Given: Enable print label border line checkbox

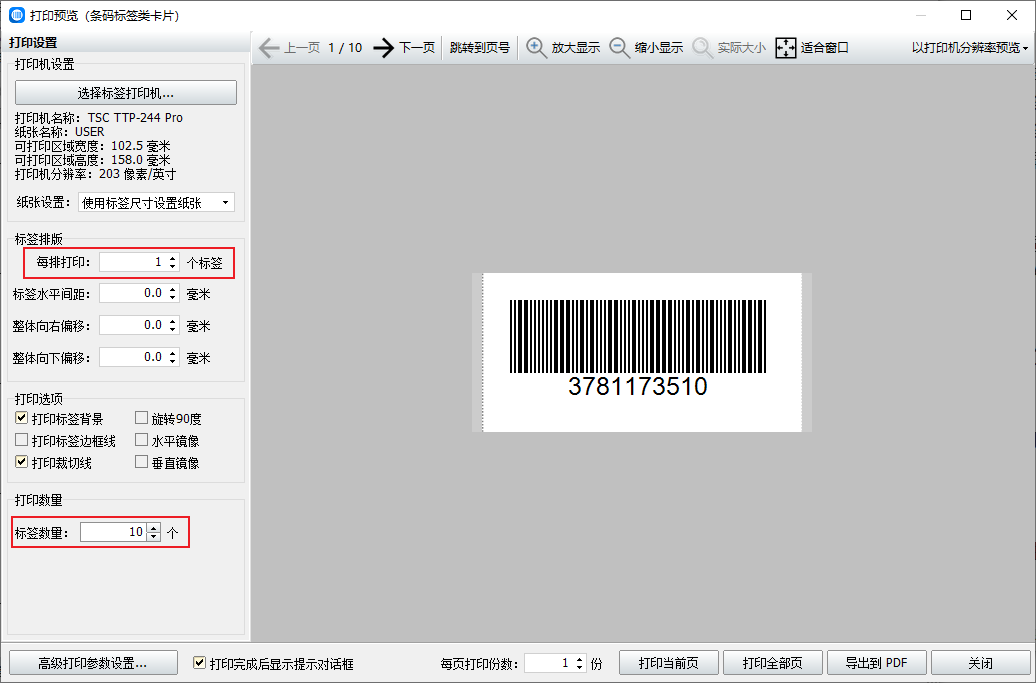Looking at the screenshot, I should point(21,439).
